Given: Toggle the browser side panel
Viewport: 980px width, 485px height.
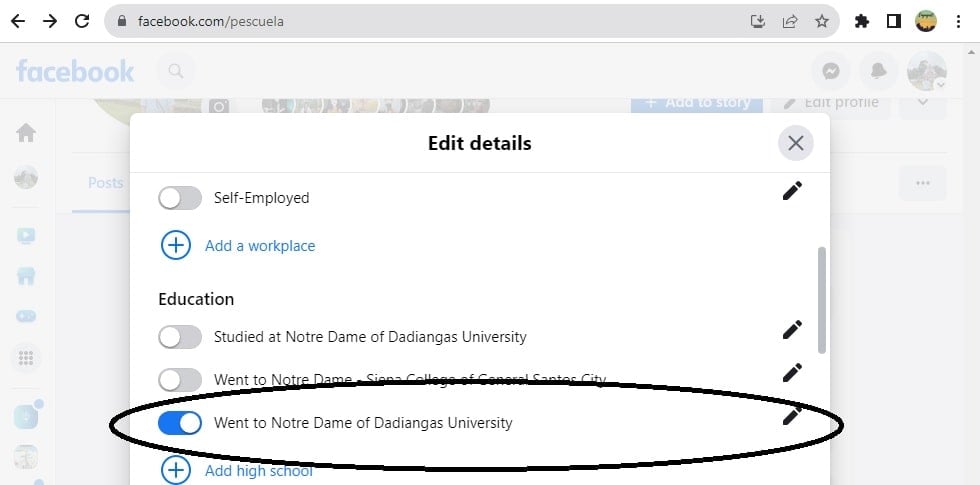Looking at the screenshot, I should (x=894, y=21).
